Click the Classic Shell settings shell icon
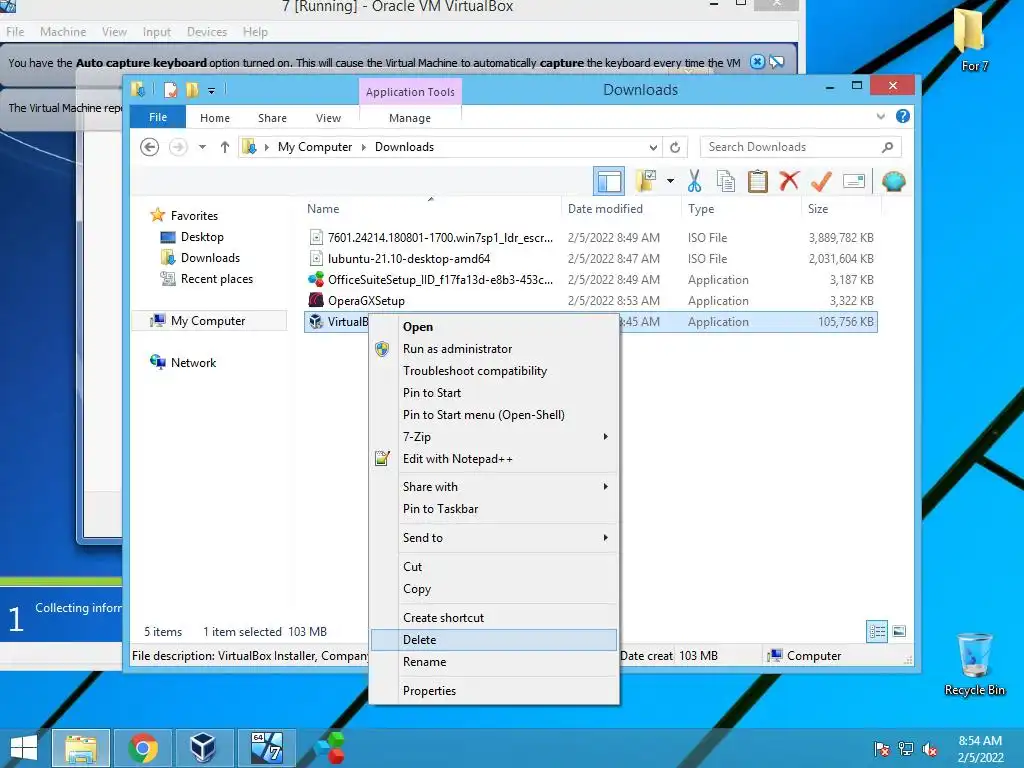Image resolution: width=1024 pixels, height=768 pixels. pyautogui.click(x=893, y=181)
